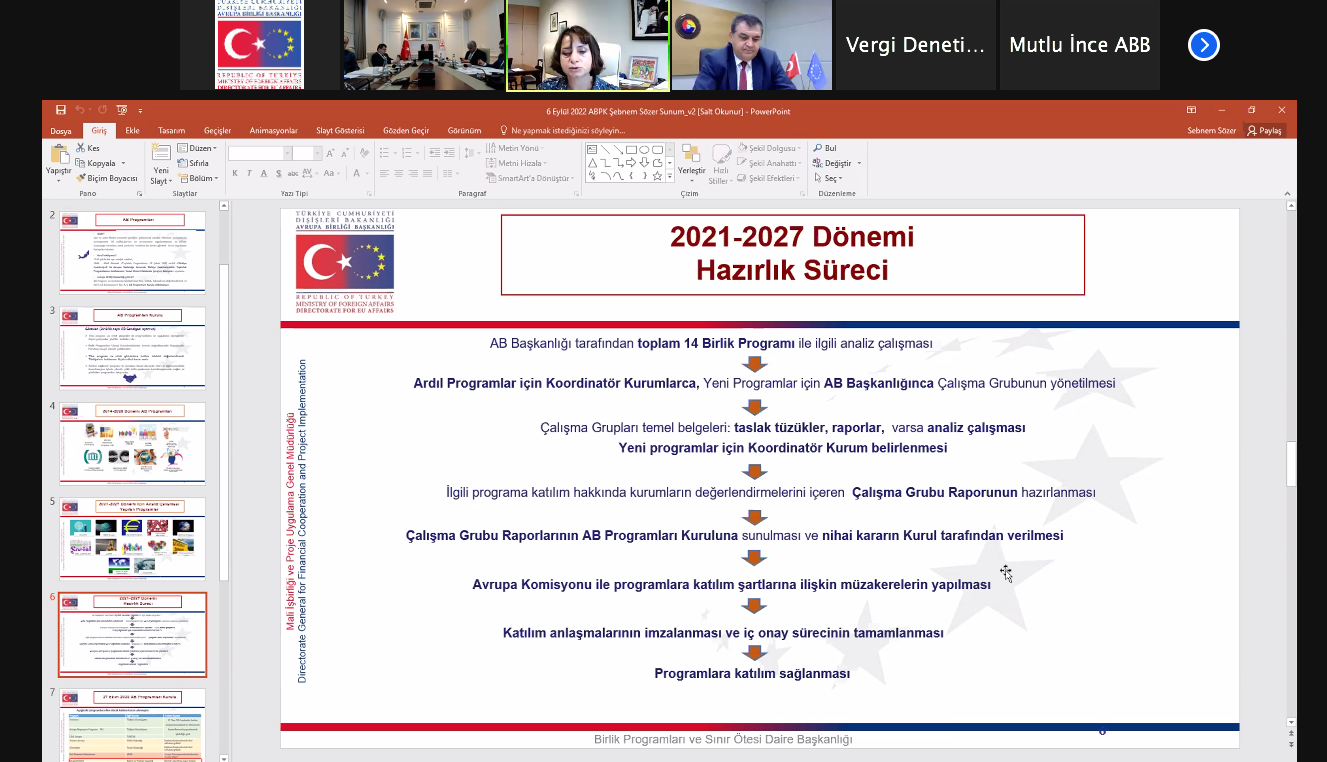Open Bul (Find) with magnifier icon
The width and height of the screenshot is (1327, 762).
coord(824,148)
